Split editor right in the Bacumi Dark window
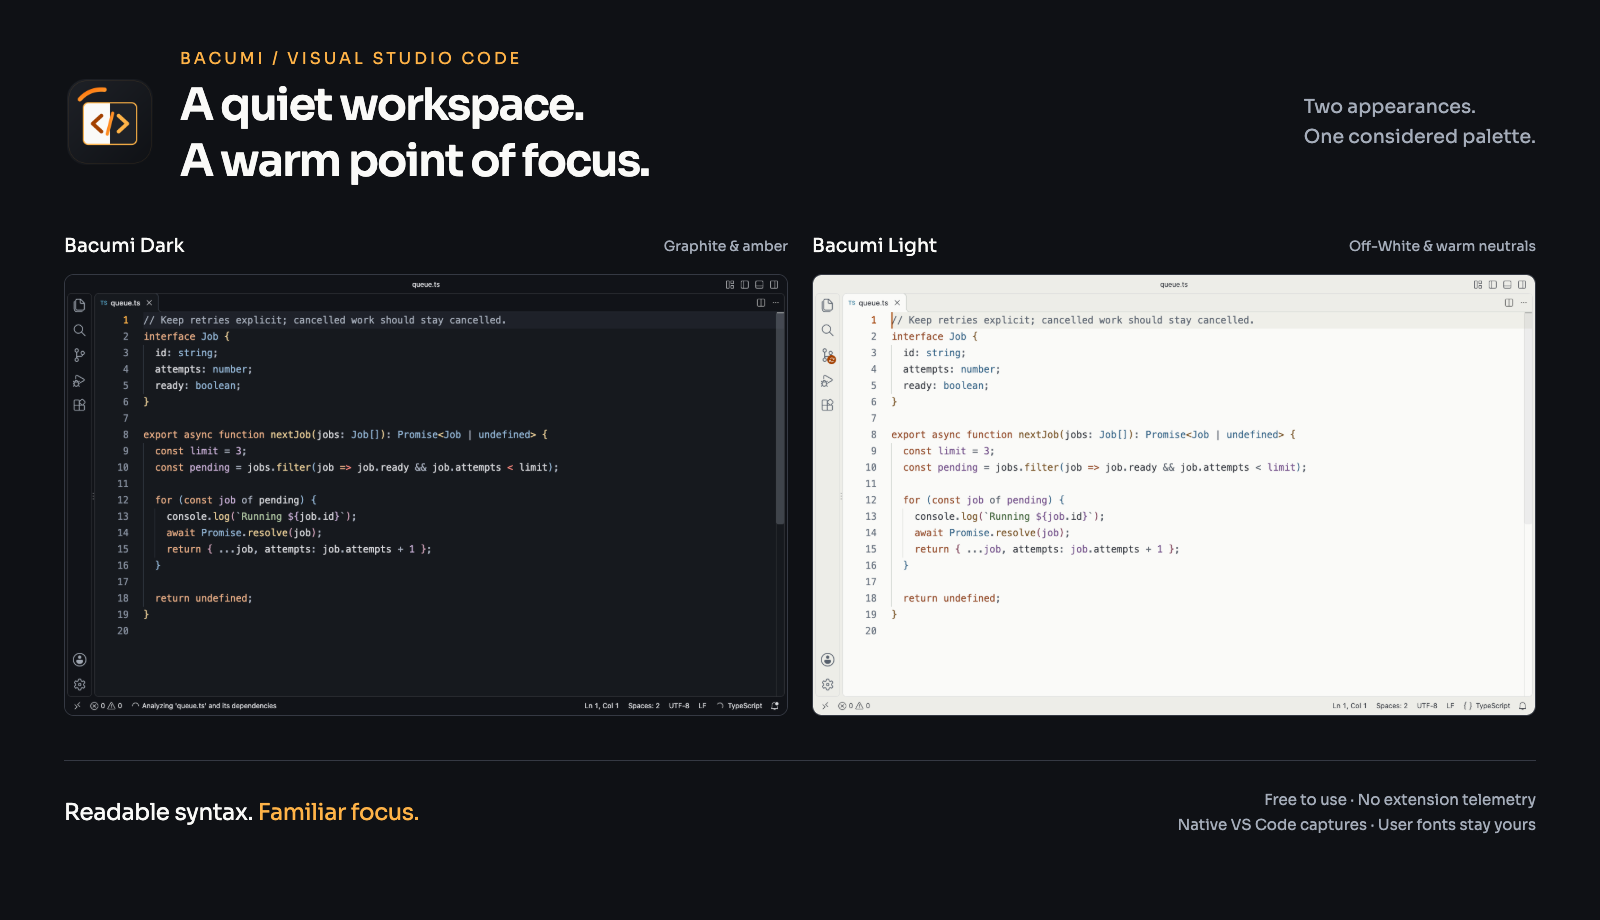The image size is (1600, 920). (x=761, y=303)
